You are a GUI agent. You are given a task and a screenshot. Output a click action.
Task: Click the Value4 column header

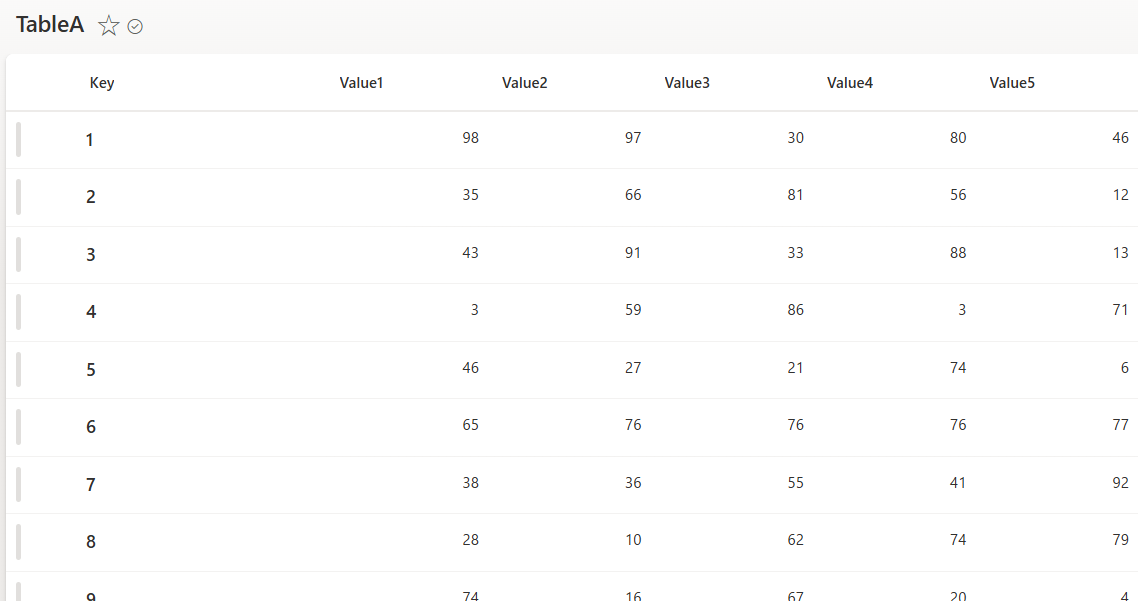coord(849,83)
